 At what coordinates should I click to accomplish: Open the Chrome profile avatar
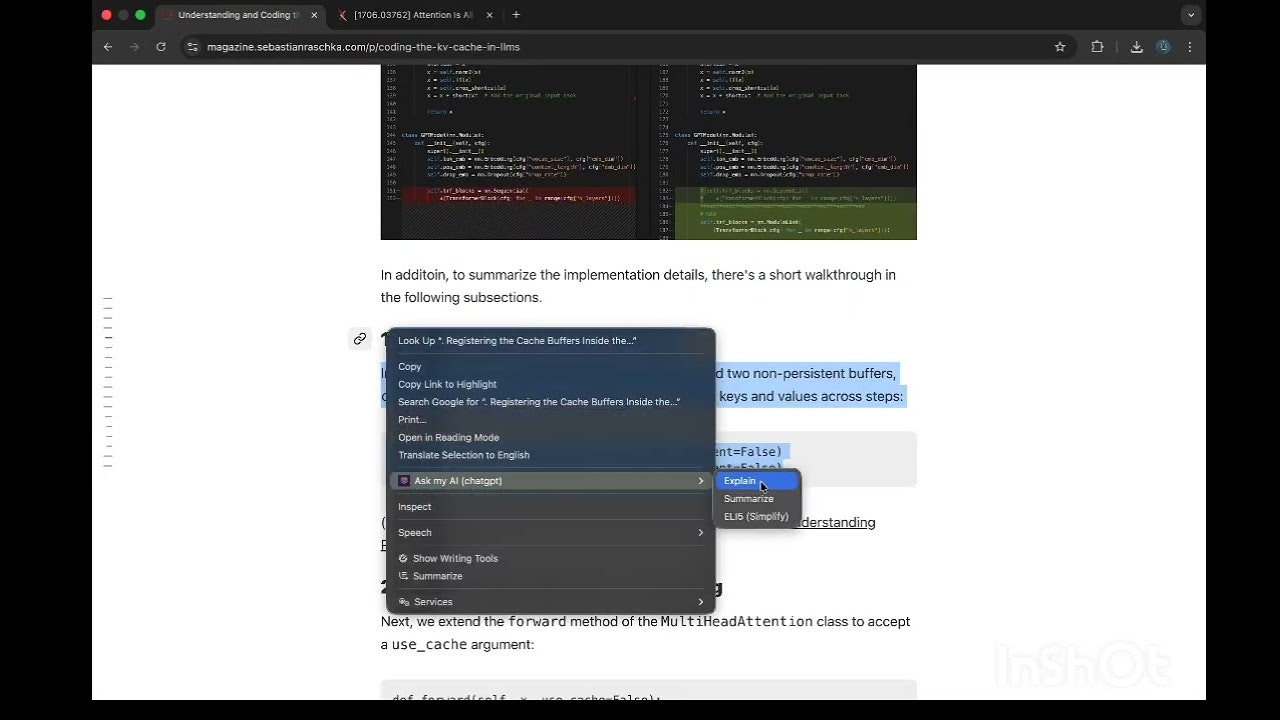coord(1163,47)
